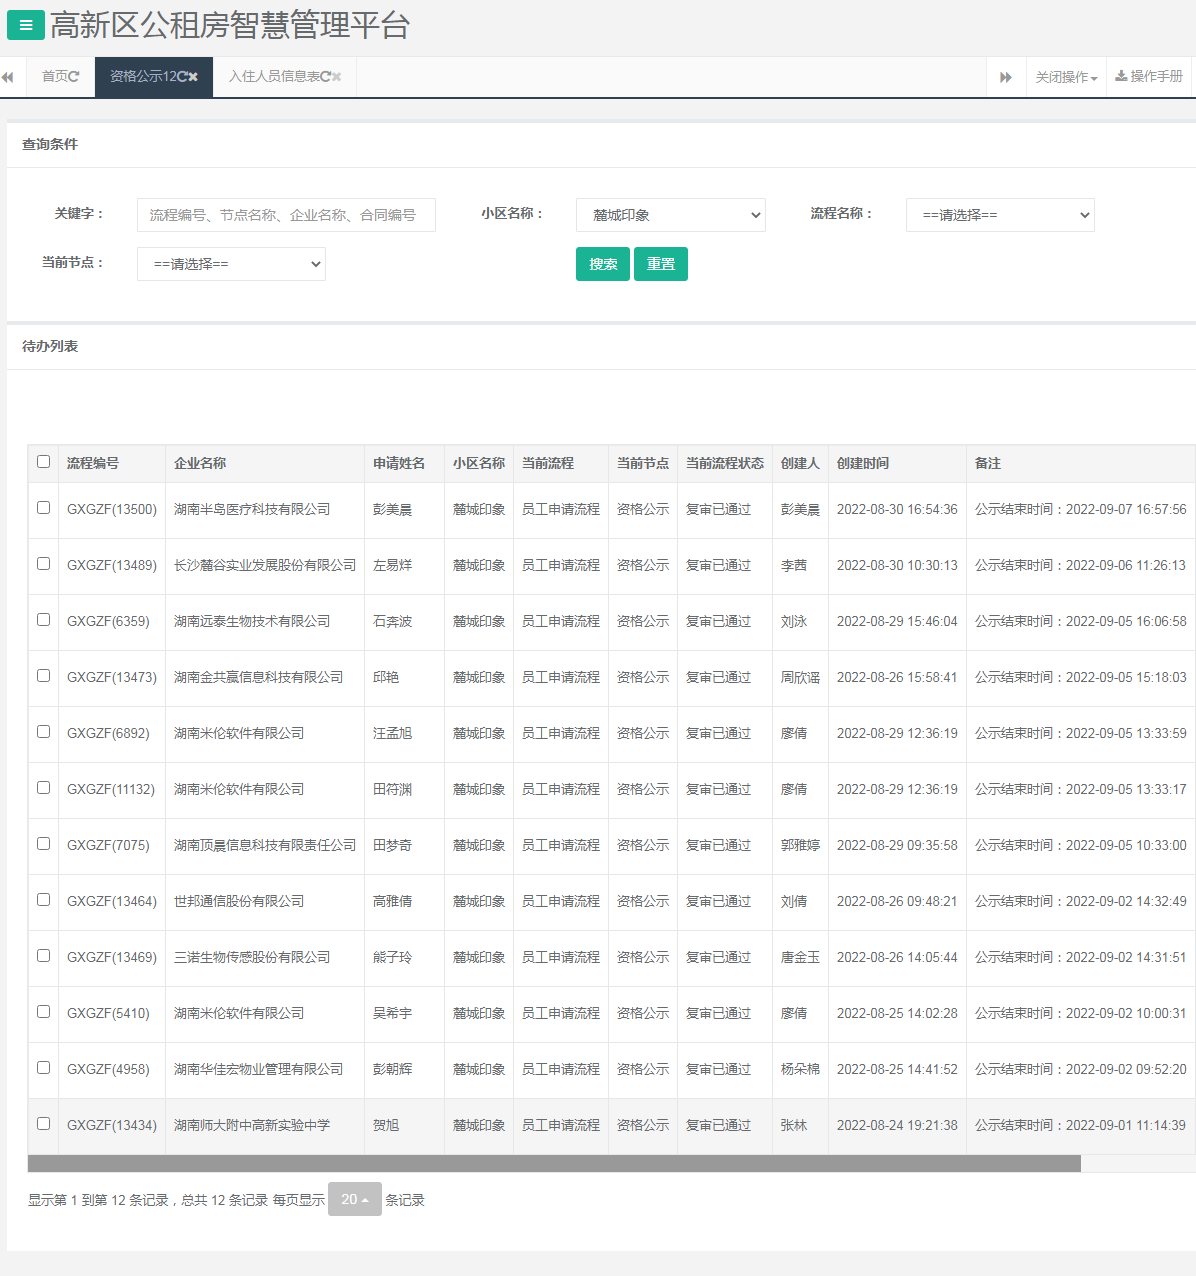Refresh the 入住人员信息表 tab via its icon
The image size is (1196, 1276).
click(325, 77)
